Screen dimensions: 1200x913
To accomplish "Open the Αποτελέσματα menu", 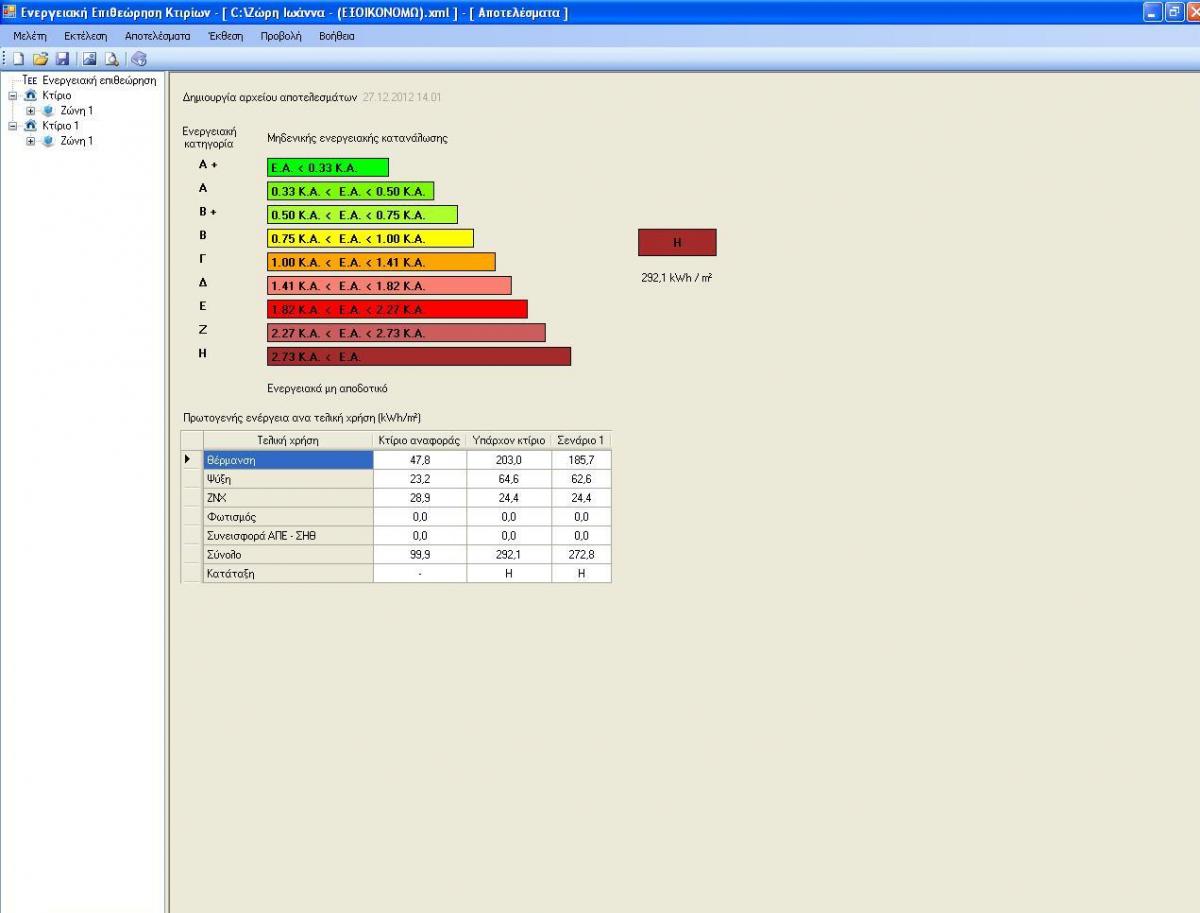I will 157,36.
